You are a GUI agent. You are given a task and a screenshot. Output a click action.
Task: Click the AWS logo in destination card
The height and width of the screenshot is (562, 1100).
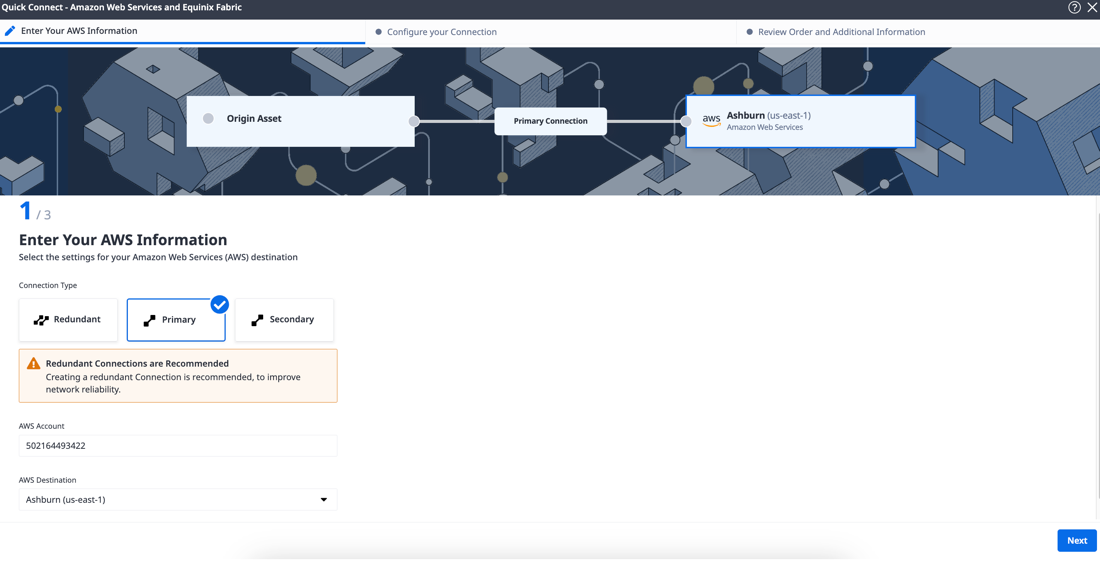(711, 121)
